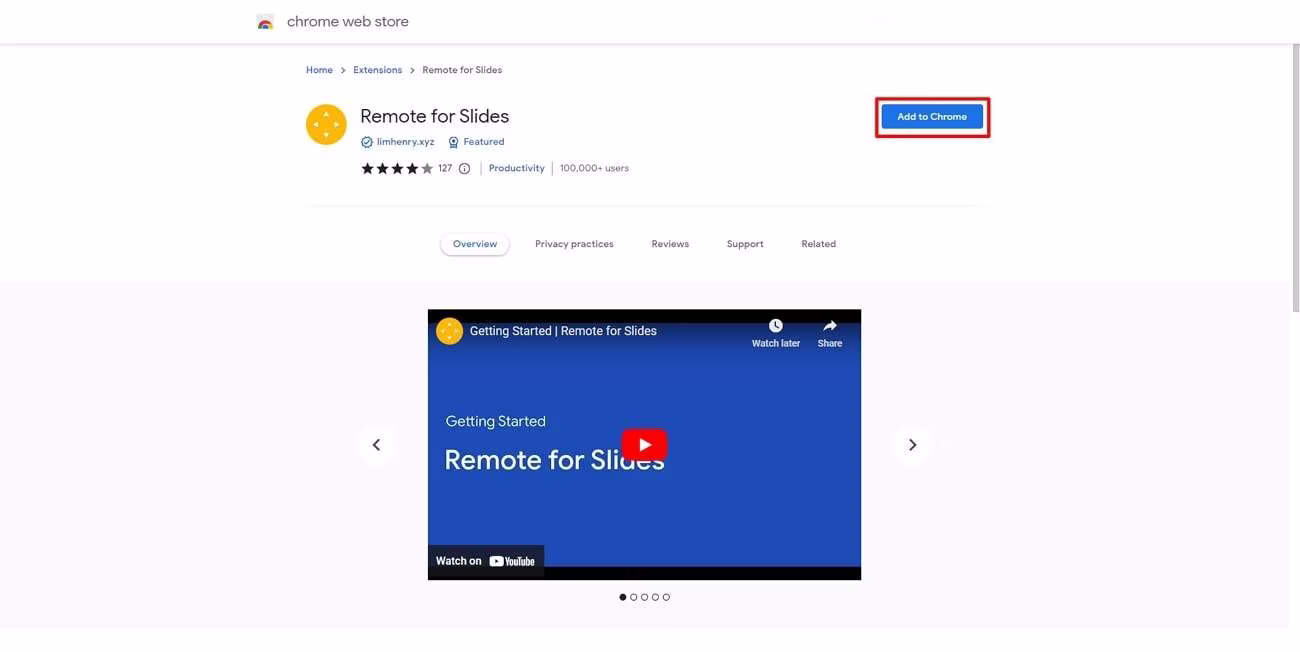1300x652 pixels.
Task: Select the fifth carousel dot
Action: 666,597
